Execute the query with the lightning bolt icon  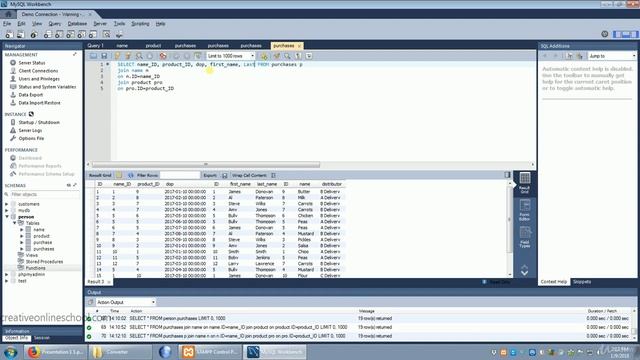point(118,56)
